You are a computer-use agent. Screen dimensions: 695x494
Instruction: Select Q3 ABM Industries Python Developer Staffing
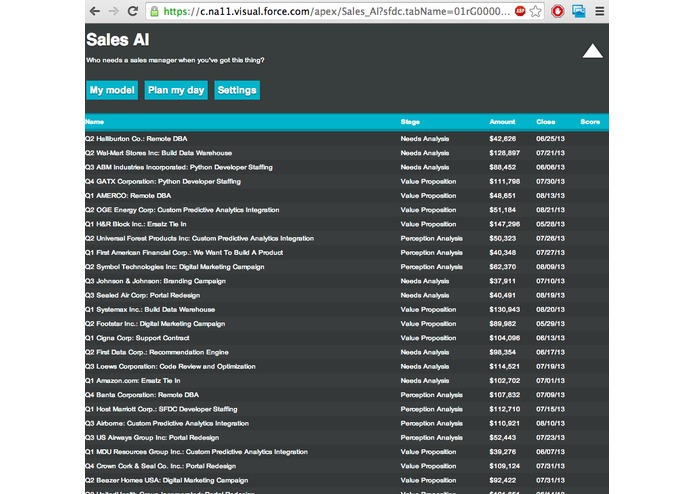[179, 167]
